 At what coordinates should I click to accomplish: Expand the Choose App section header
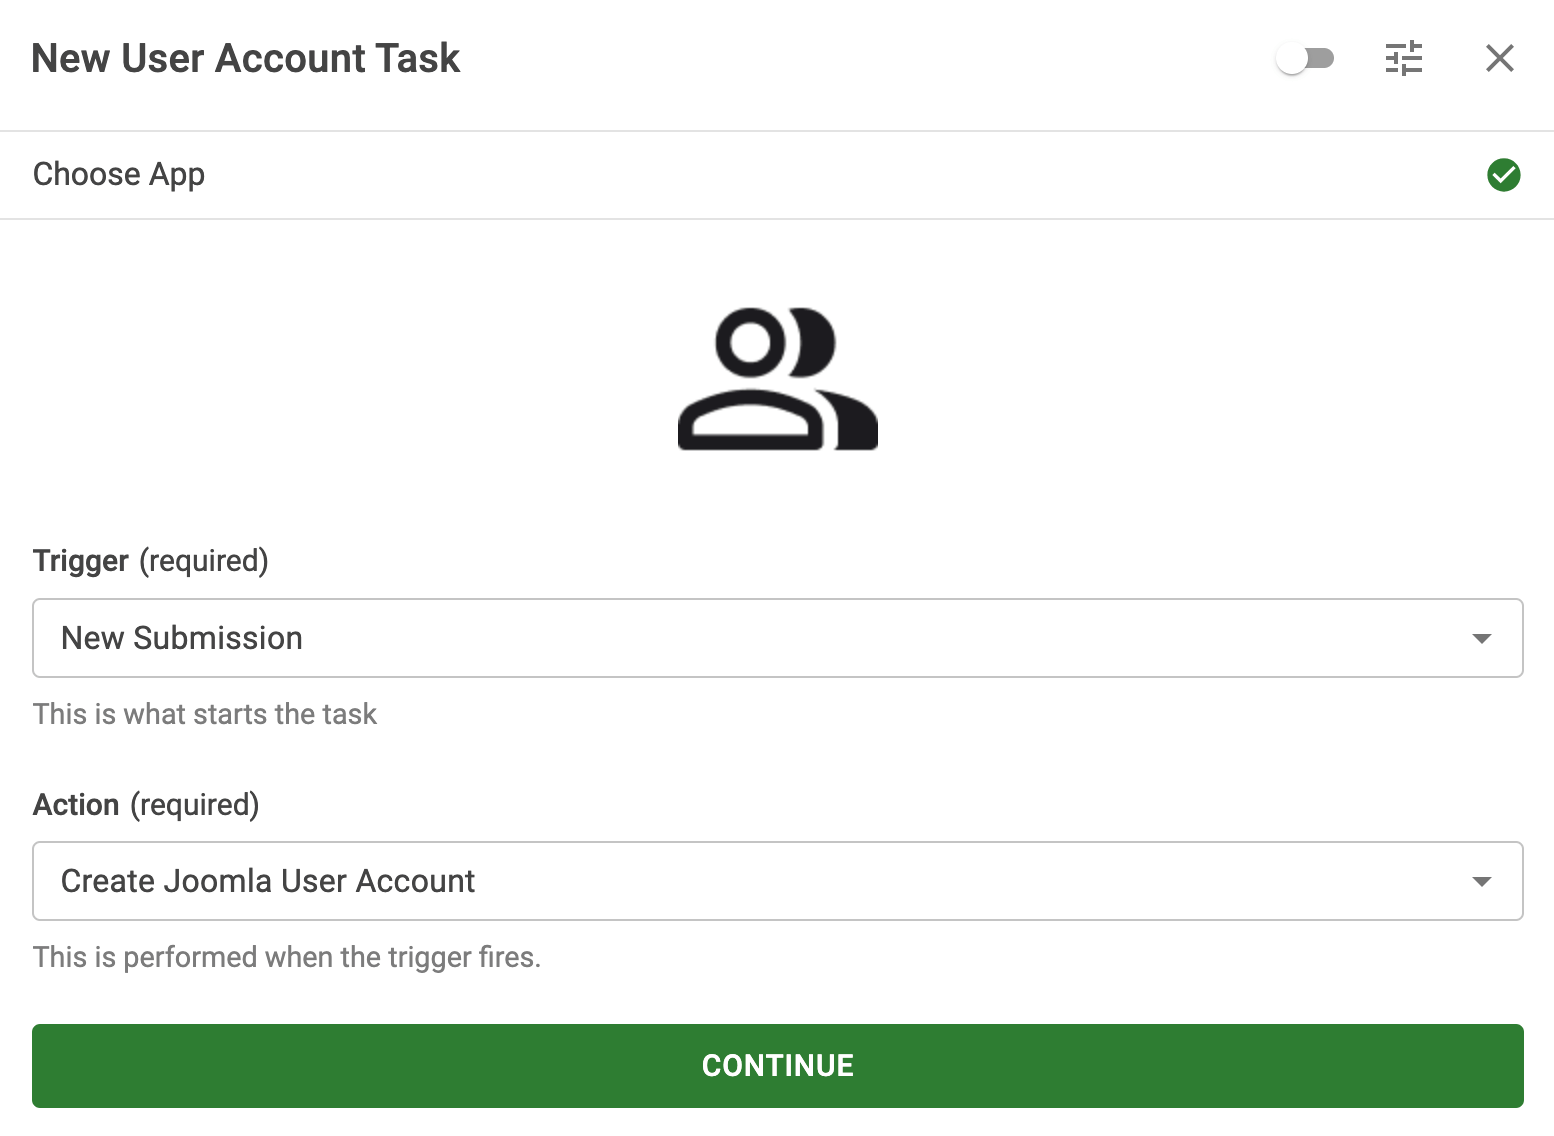pos(777,175)
